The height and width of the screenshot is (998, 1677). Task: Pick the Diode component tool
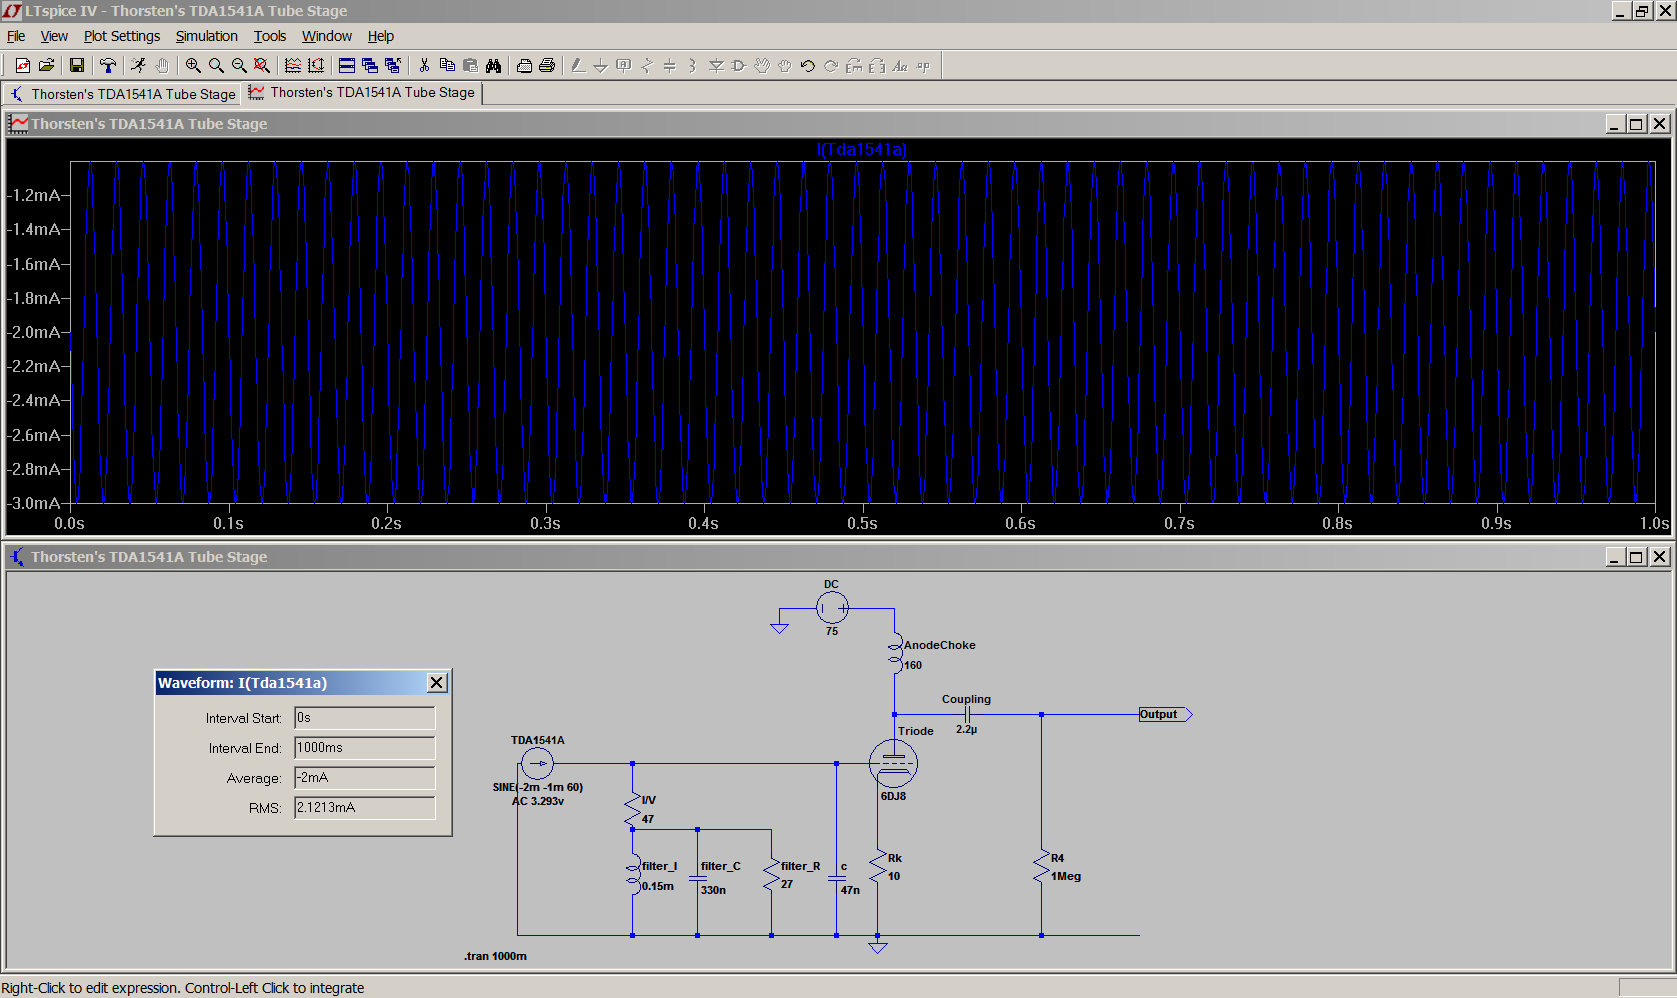click(716, 66)
